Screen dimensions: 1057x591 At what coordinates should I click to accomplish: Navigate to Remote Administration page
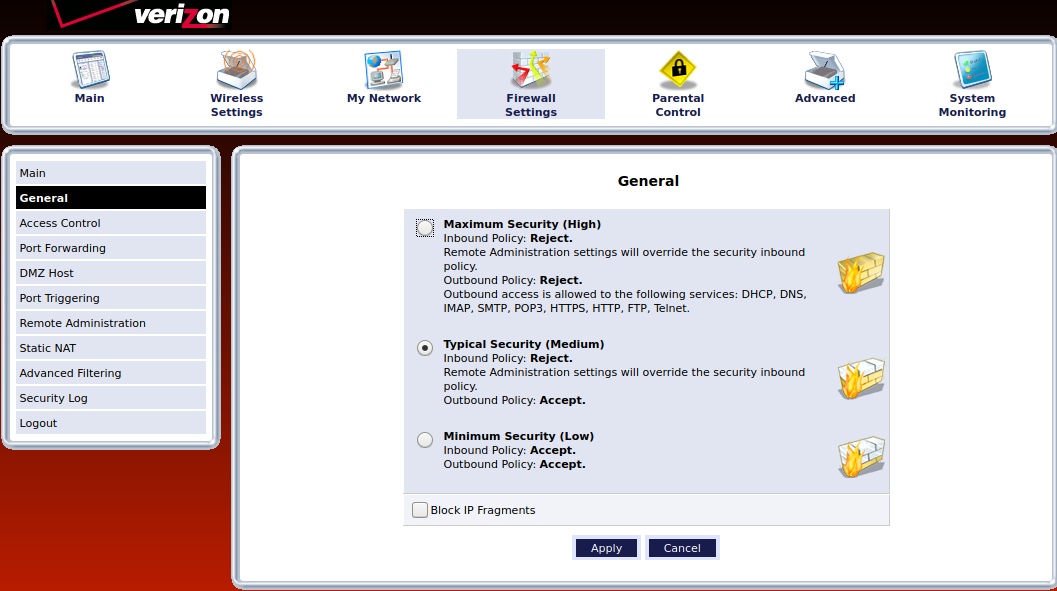[x=110, y=323]
